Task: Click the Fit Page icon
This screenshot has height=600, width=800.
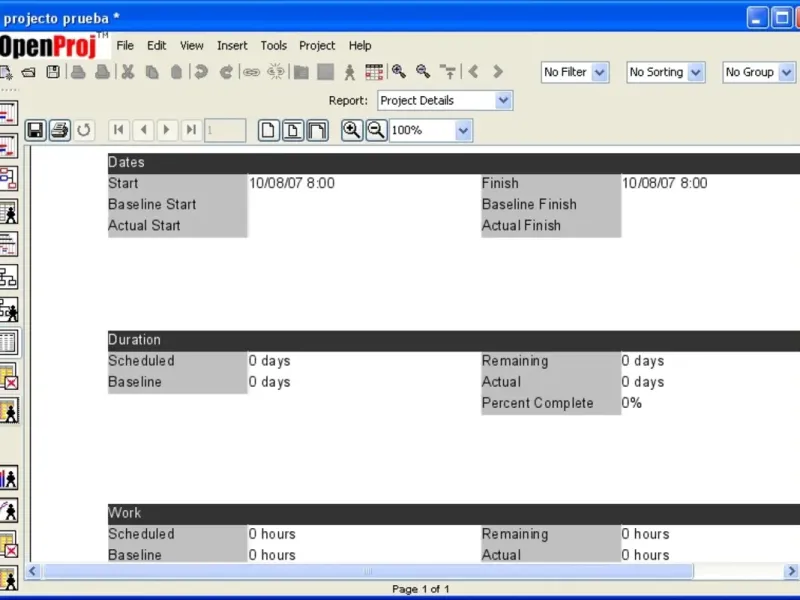Action: pyautogui.click(x=293, y=130)
